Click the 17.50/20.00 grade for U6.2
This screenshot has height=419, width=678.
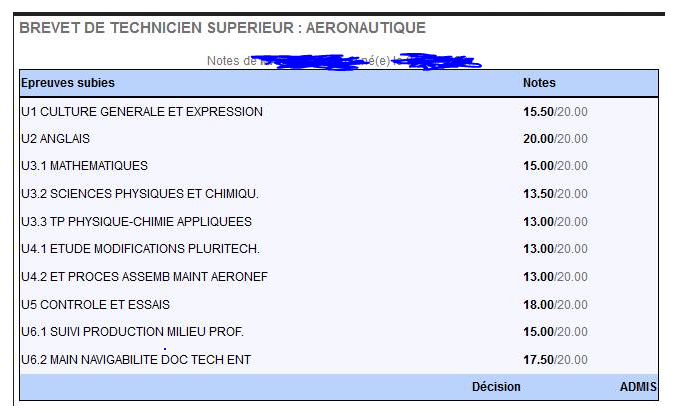(555, 359)
